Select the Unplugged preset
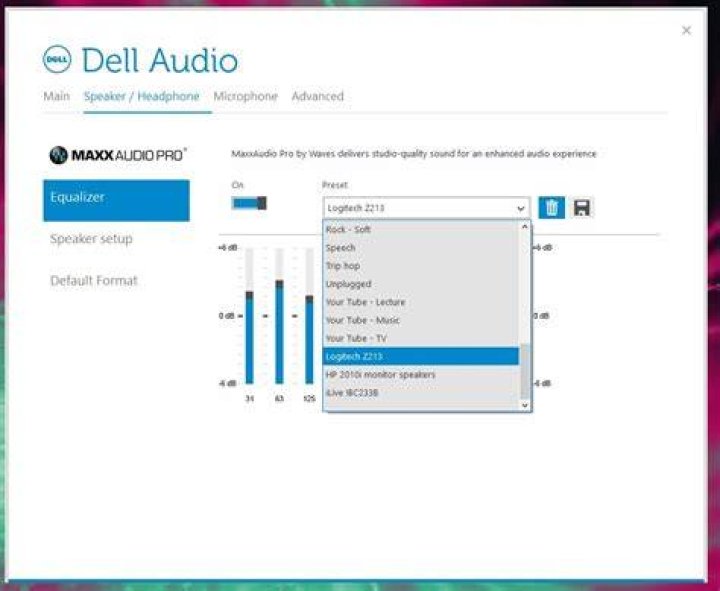Viewport: 720px width, 591px height. [x=422, y=284]
